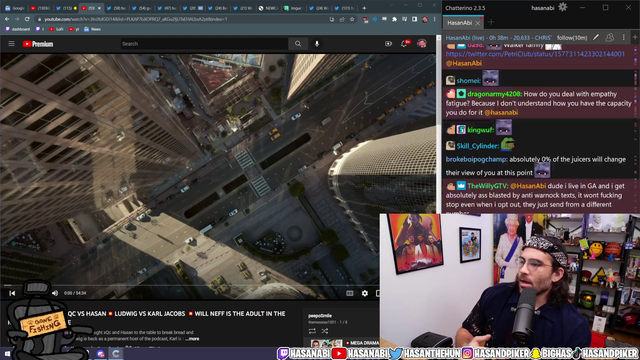Screen dimensions: 640x360
Task: Click username dragonarmy4208 in chat
Action: pyautogui.click(x=494, y=94)
